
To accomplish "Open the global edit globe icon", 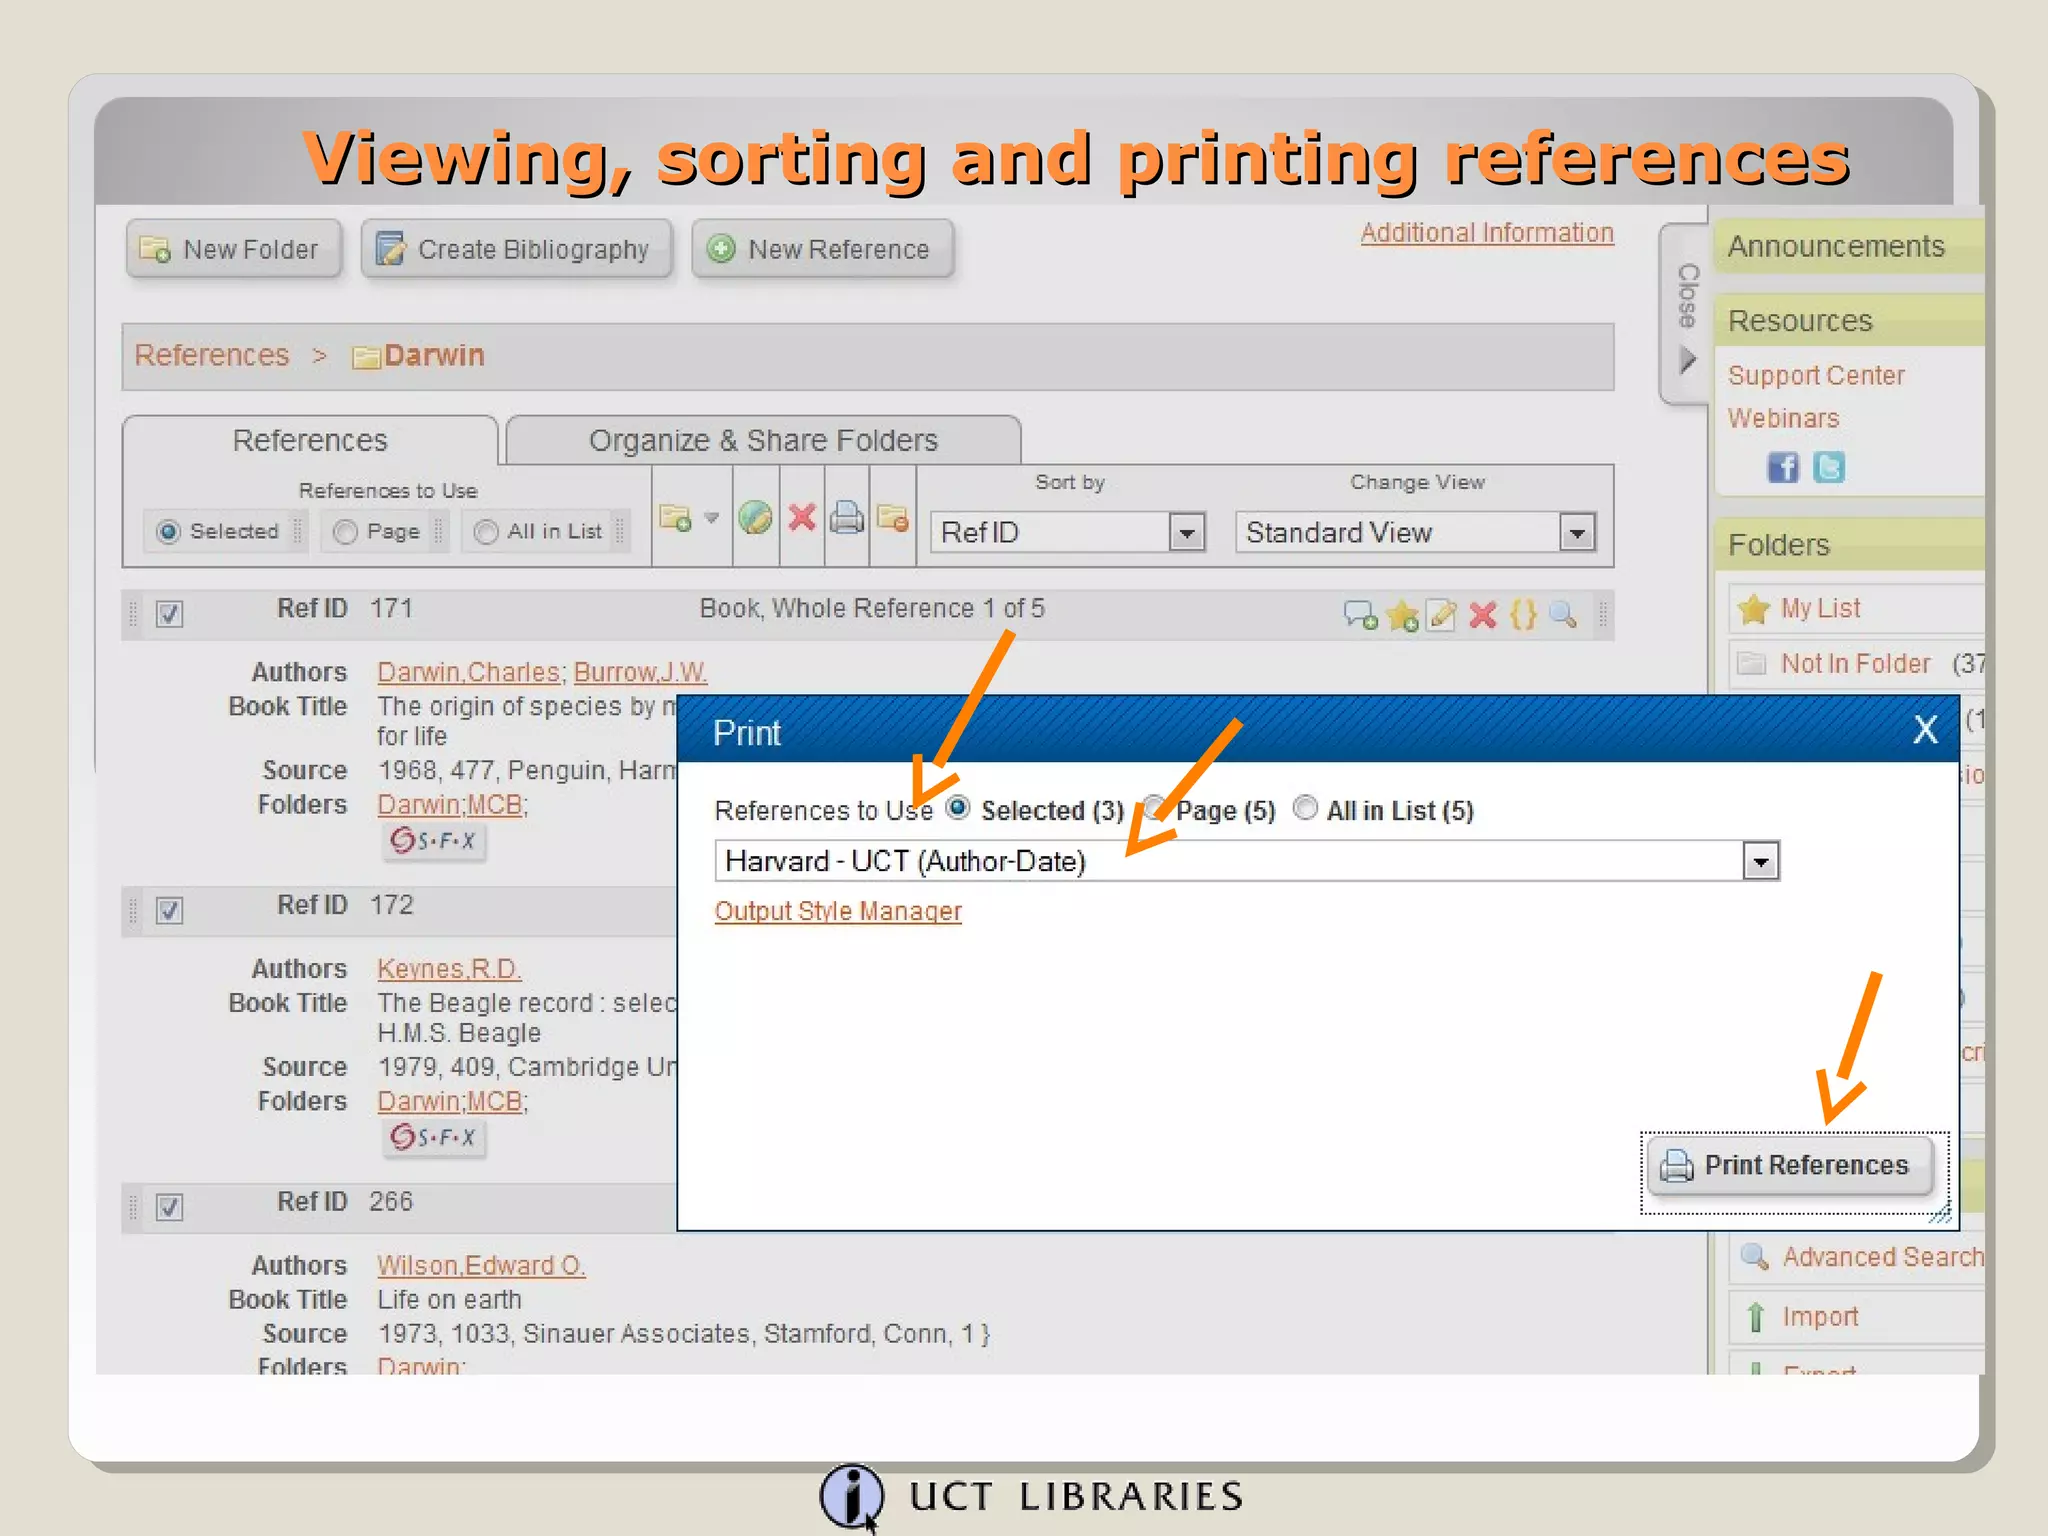I will 755,517.
